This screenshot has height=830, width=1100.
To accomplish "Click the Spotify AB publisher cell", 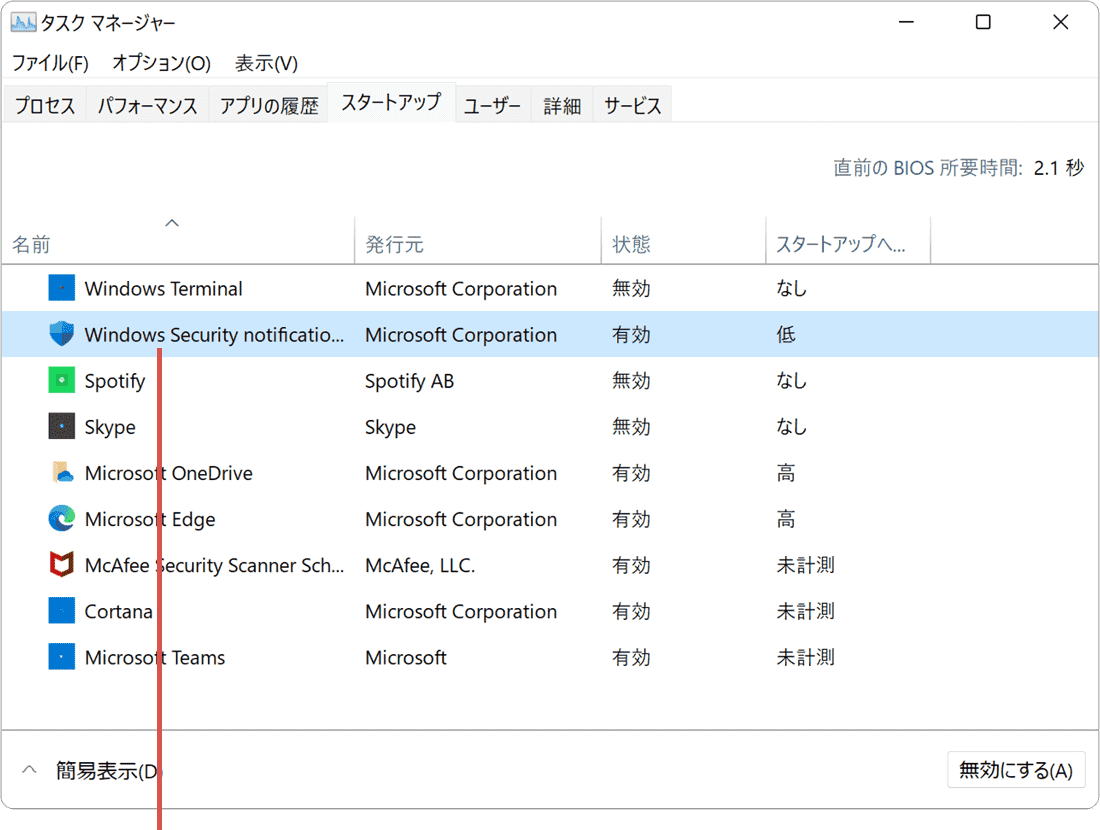I will coord(410,381).
